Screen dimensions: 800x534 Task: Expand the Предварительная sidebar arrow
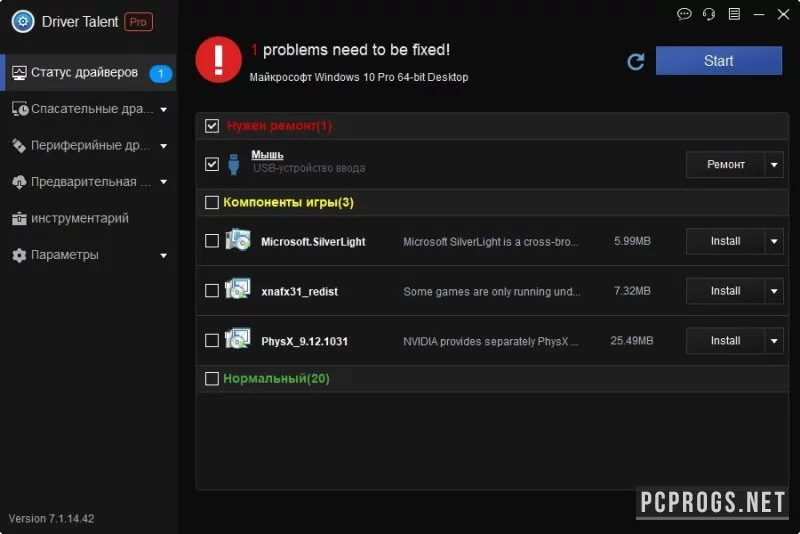tap(164, 182)
